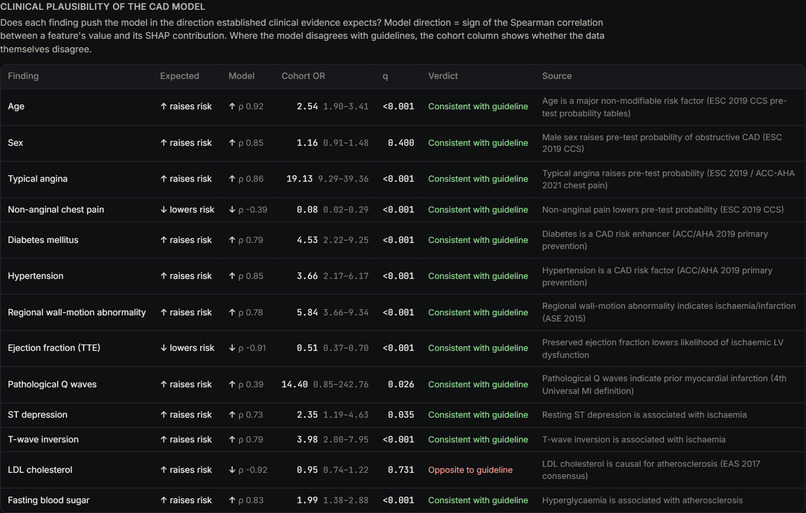Click cohort OR value 0.08

(307, 210)
